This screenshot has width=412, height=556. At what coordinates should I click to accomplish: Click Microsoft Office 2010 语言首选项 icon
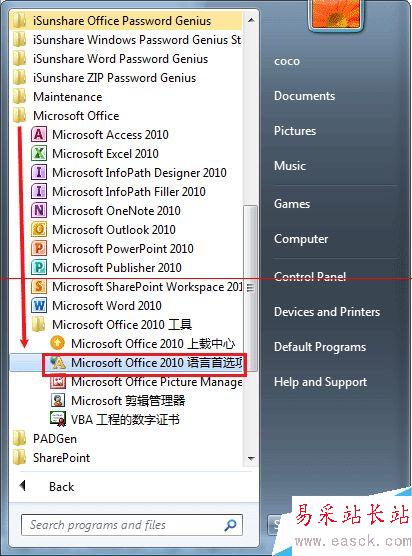[58, 363]
